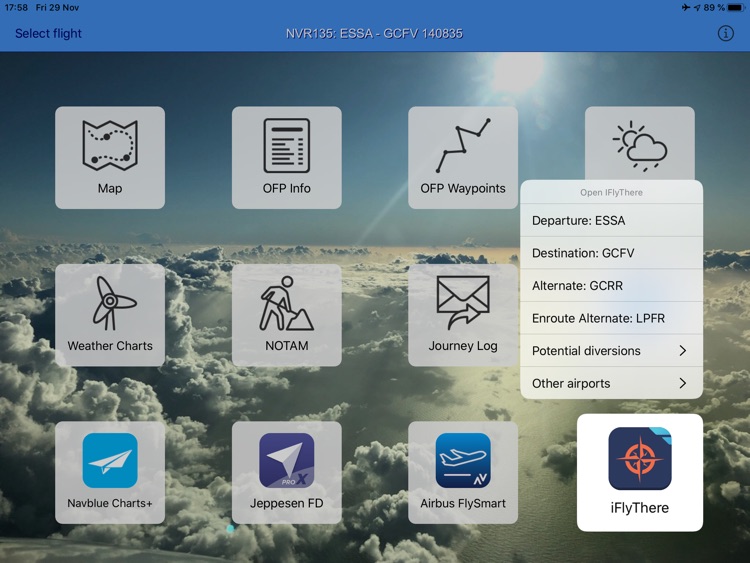750x563 pixels.
Task: Open the weather tile with sun and cloud
Action: coord(640,144)
